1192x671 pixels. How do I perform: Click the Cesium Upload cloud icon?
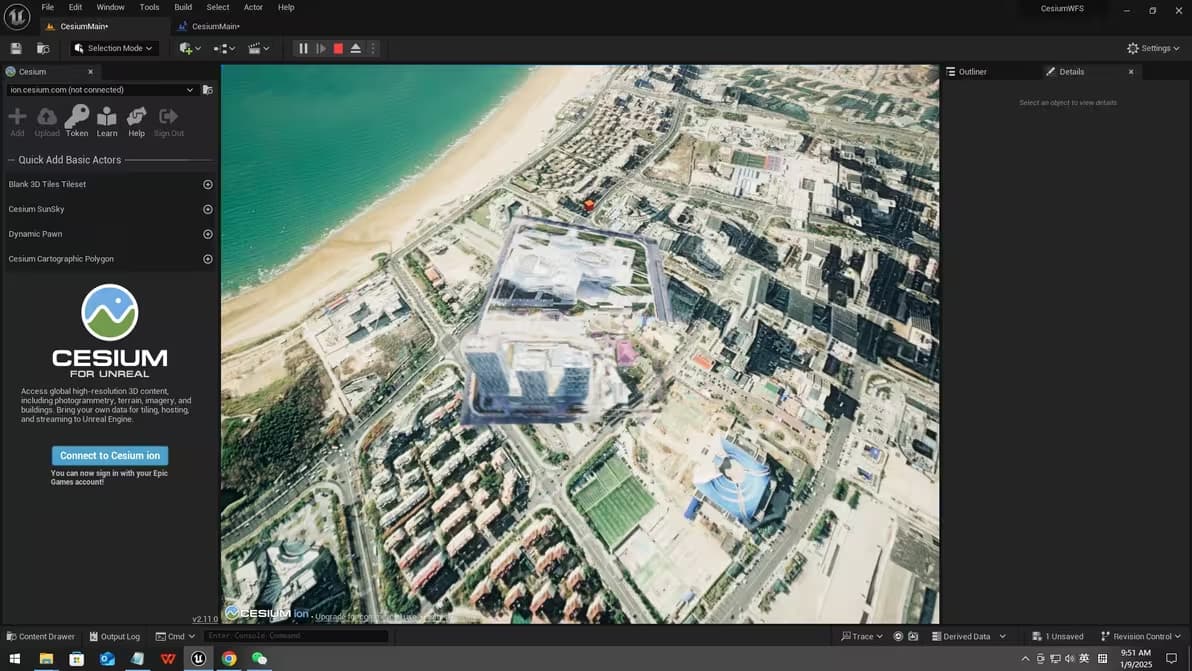[46, 121]
